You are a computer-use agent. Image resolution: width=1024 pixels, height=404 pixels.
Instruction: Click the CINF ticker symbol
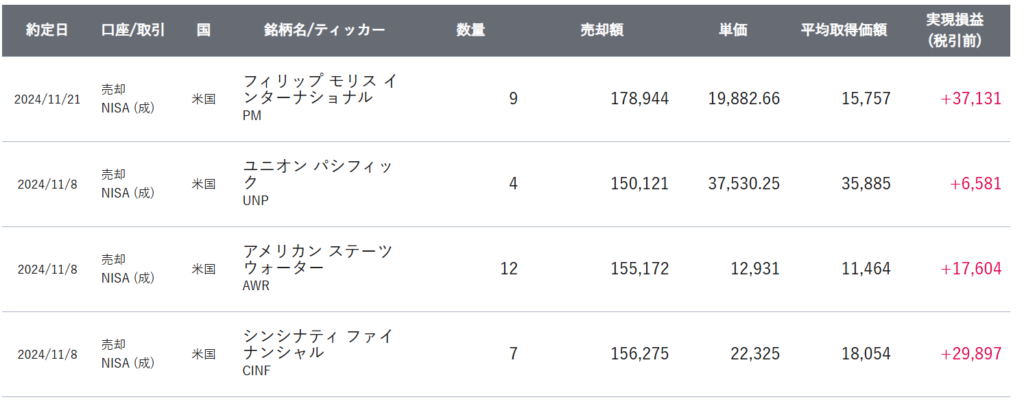click(x=258, y=371)
